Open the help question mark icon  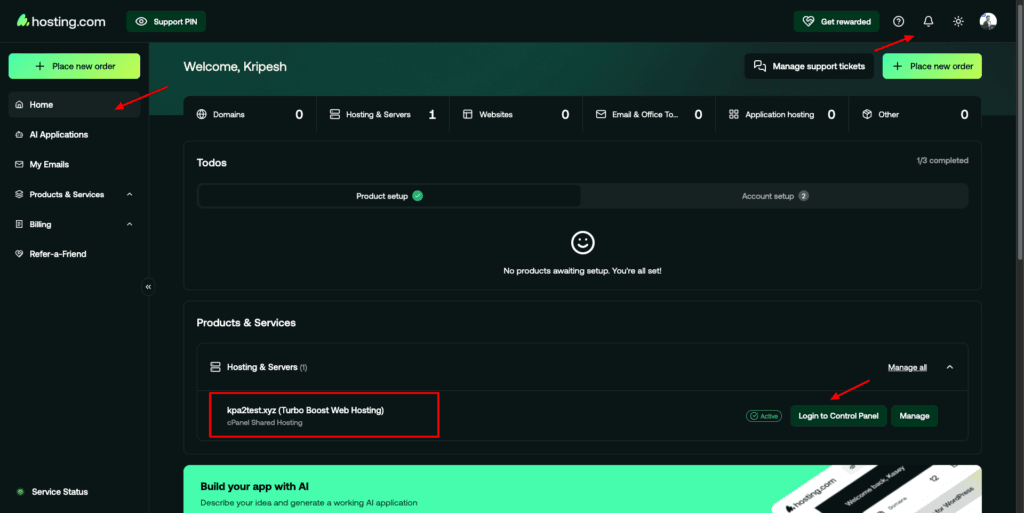click(x=899, y=22)
